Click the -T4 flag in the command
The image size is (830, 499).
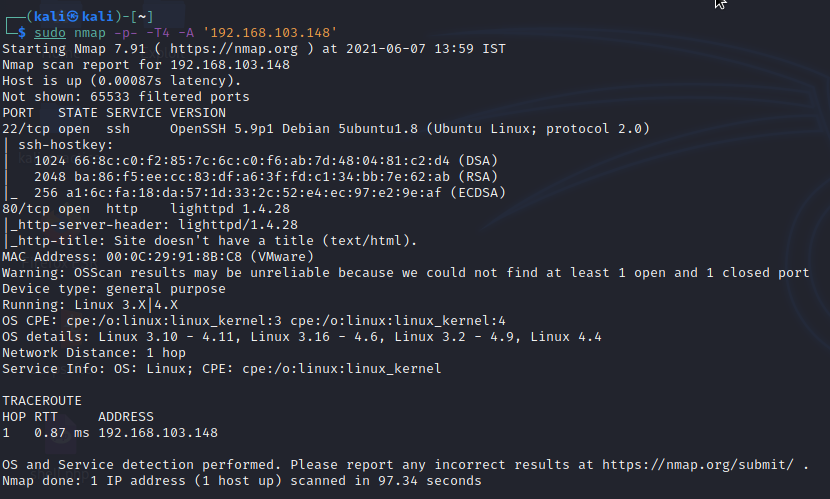[158, 33]
